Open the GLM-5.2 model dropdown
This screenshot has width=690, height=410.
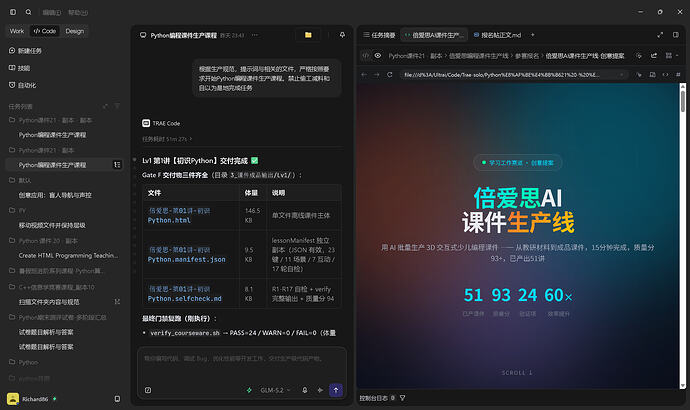coord(275,390)
